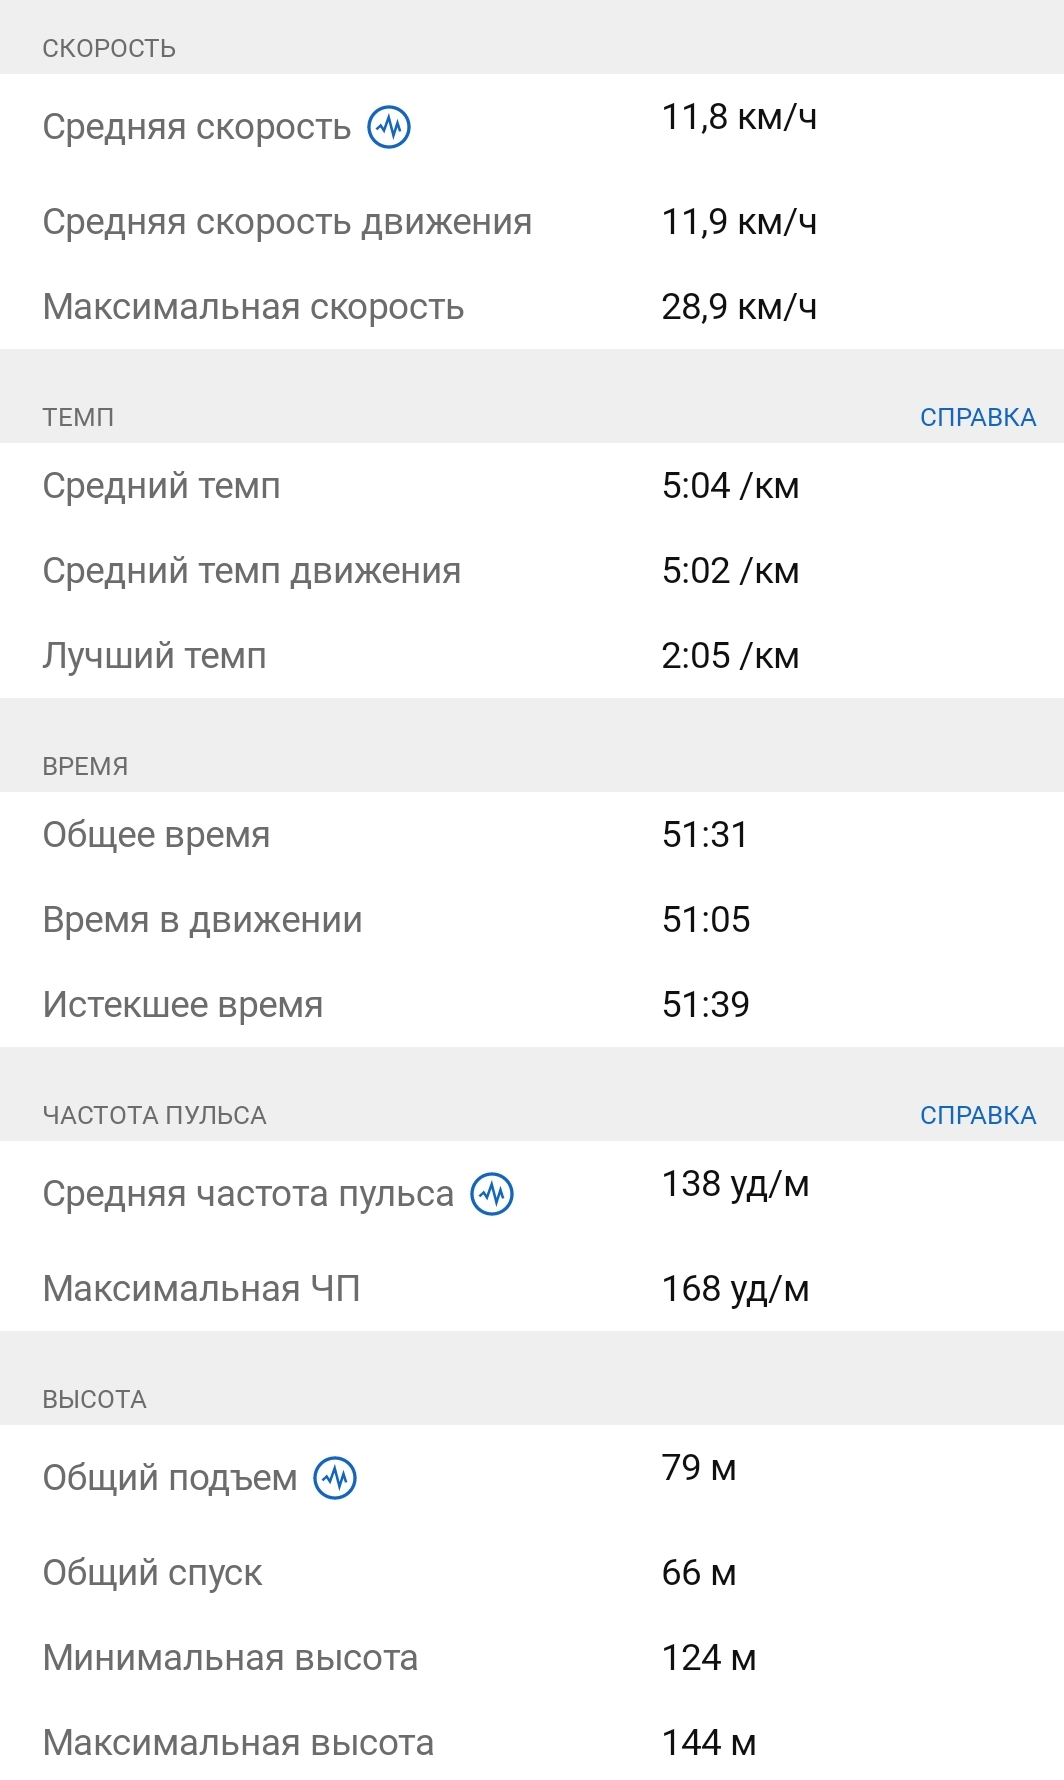
Task: Tap the chart icon beside Средняя скорость
Action: click(389, 127)
